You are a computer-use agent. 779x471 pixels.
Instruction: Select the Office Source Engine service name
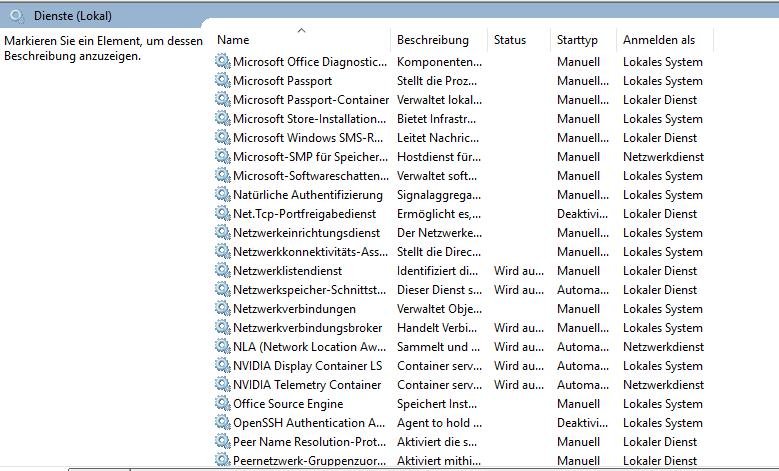point(288,404)
